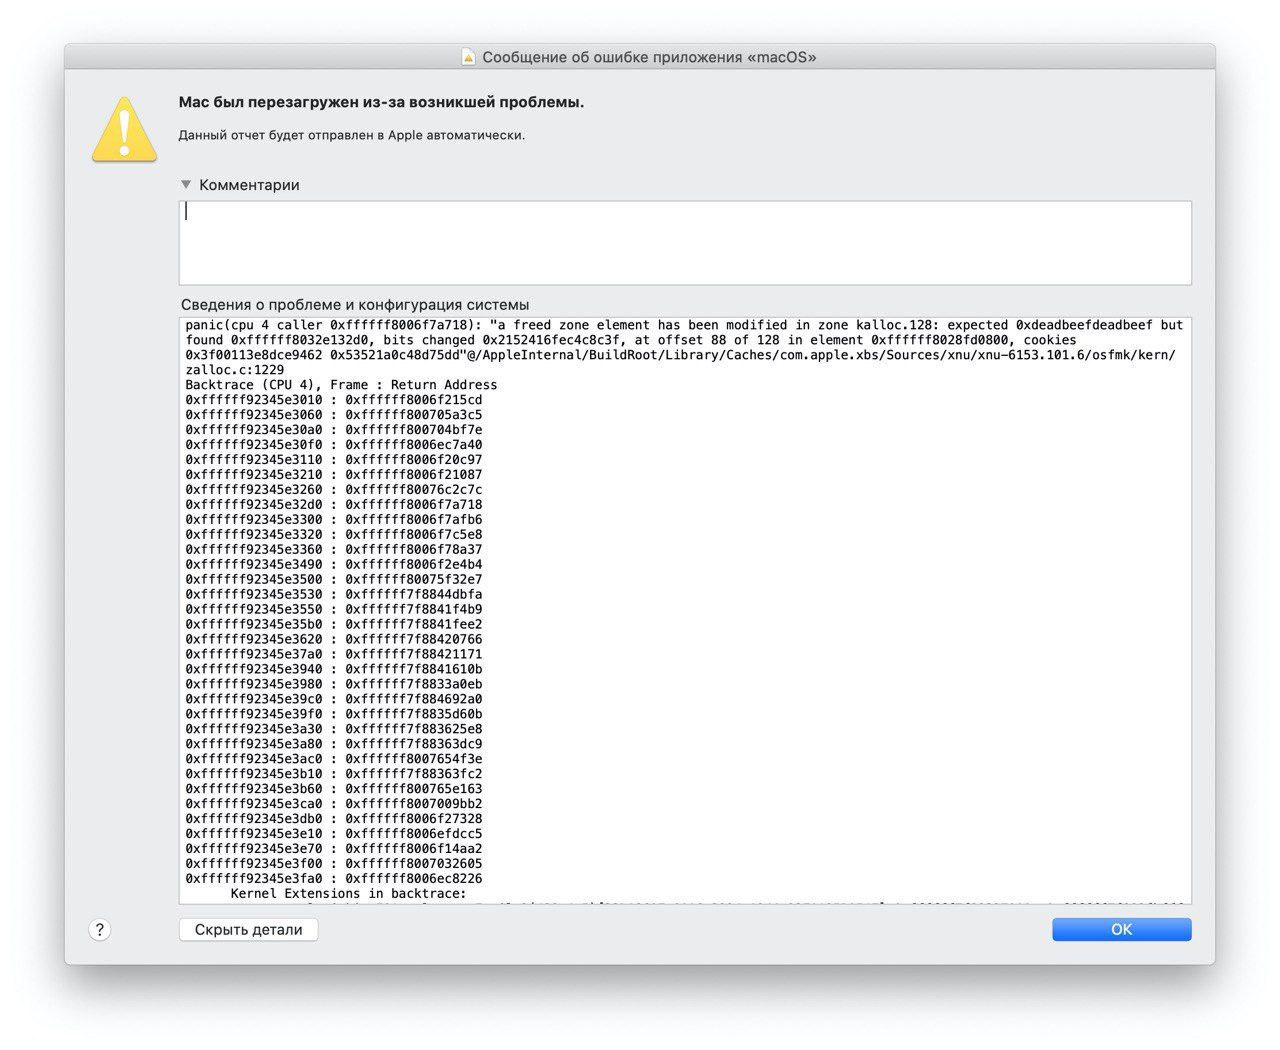Screen dimensions: 1280x1050
Task: Click backtrace row ending «0xffffff7f8835d60b»
Action: pos(334,715)
